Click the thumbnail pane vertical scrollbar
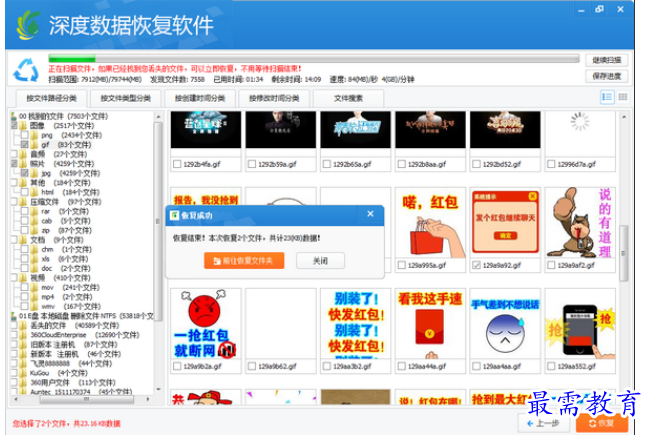The image size is (649, 435). (624, 252)
